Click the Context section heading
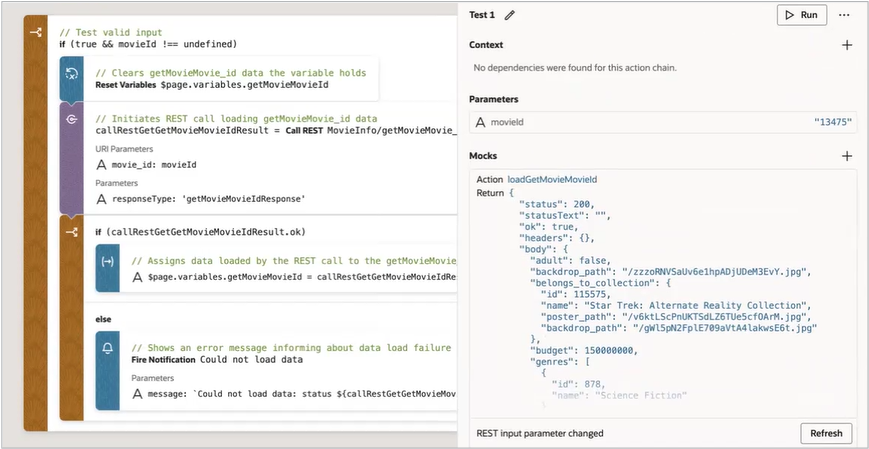The image size is (869, 449). click(486, 45)
